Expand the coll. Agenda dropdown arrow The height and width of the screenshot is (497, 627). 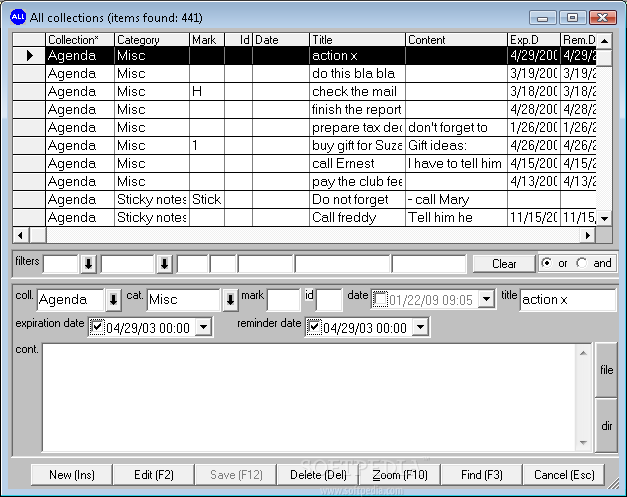[x=113, y=300]
